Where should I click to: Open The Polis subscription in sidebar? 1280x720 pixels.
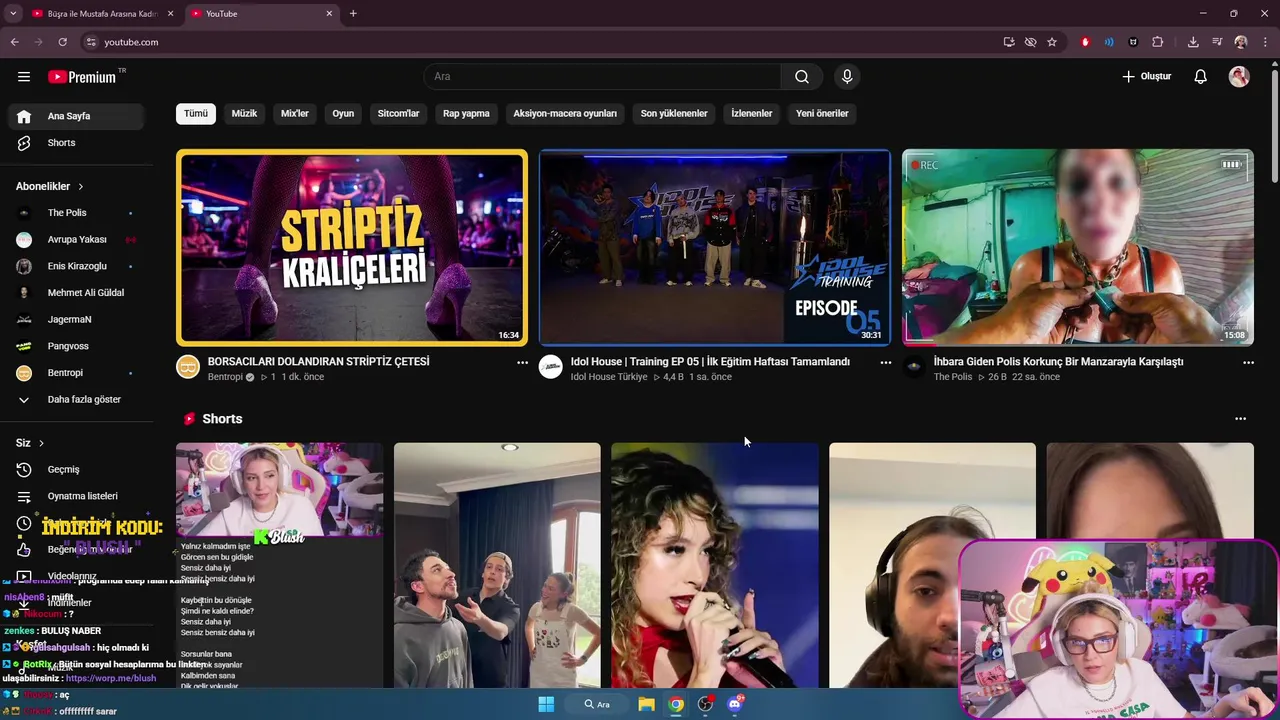point(76,213)
